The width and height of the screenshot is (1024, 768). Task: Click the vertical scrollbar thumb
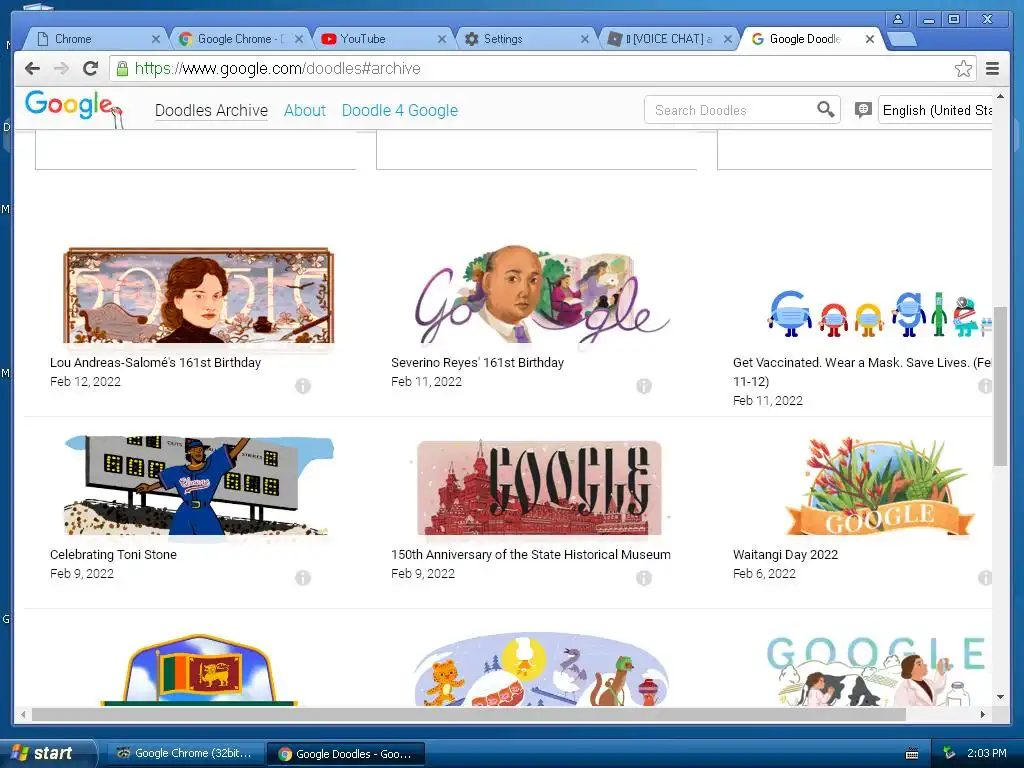[1000, 385]
